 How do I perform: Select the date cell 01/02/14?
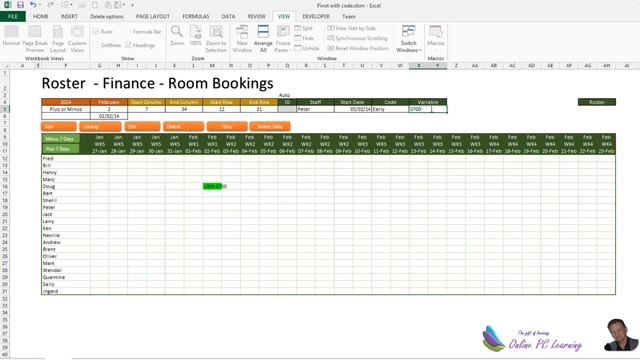point(109,116)
